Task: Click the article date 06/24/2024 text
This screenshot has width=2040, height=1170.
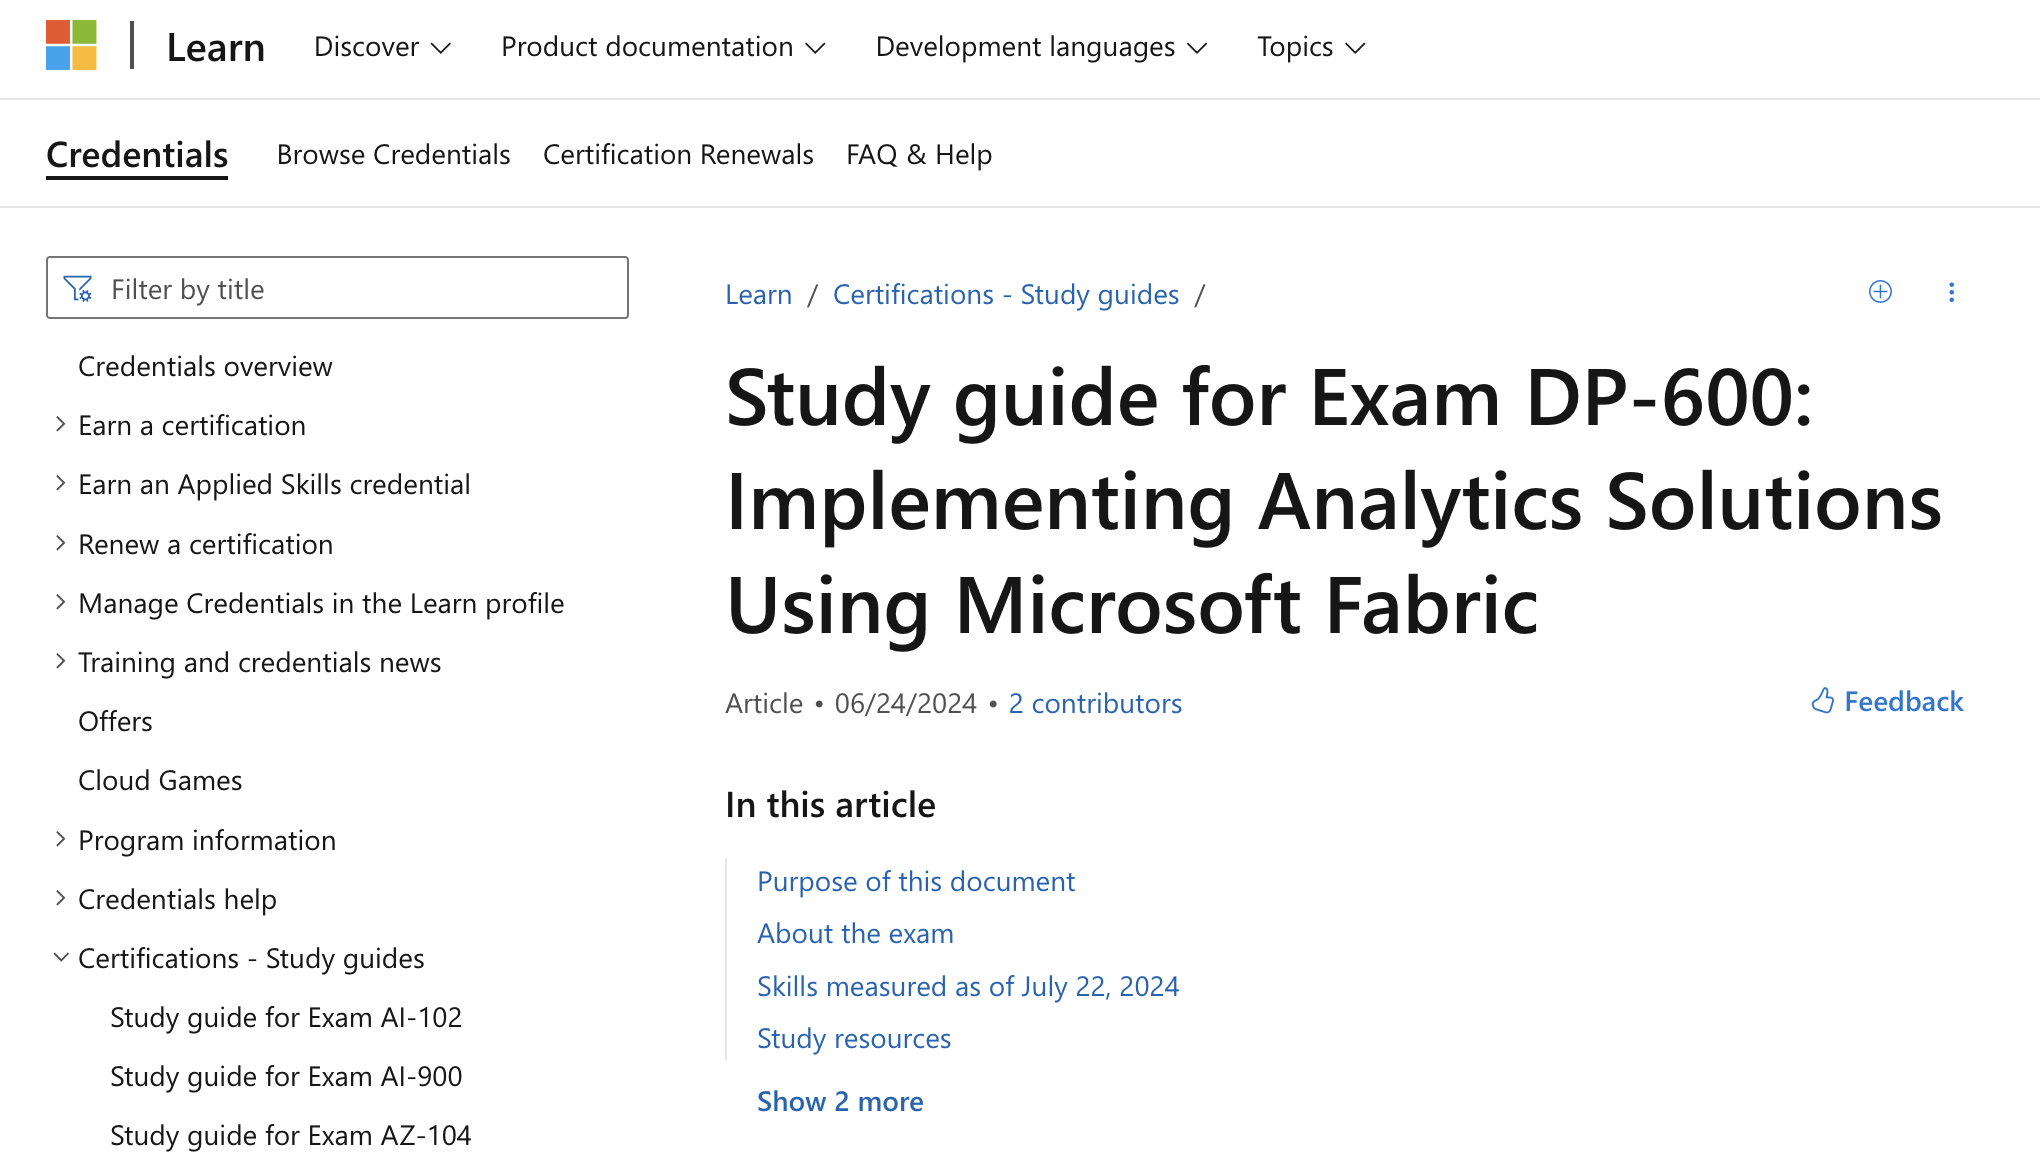Action: point(905,704)
